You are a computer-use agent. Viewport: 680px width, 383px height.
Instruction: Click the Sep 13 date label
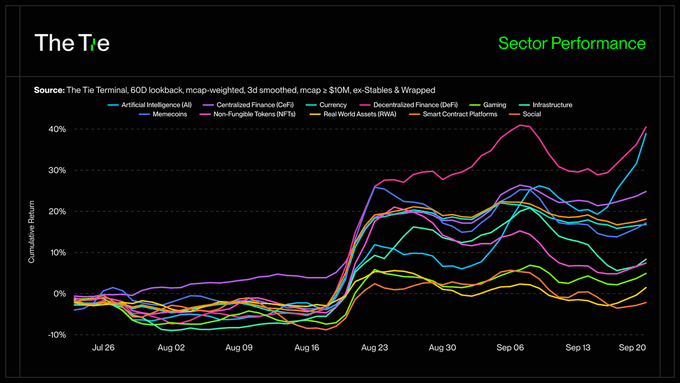578,347
